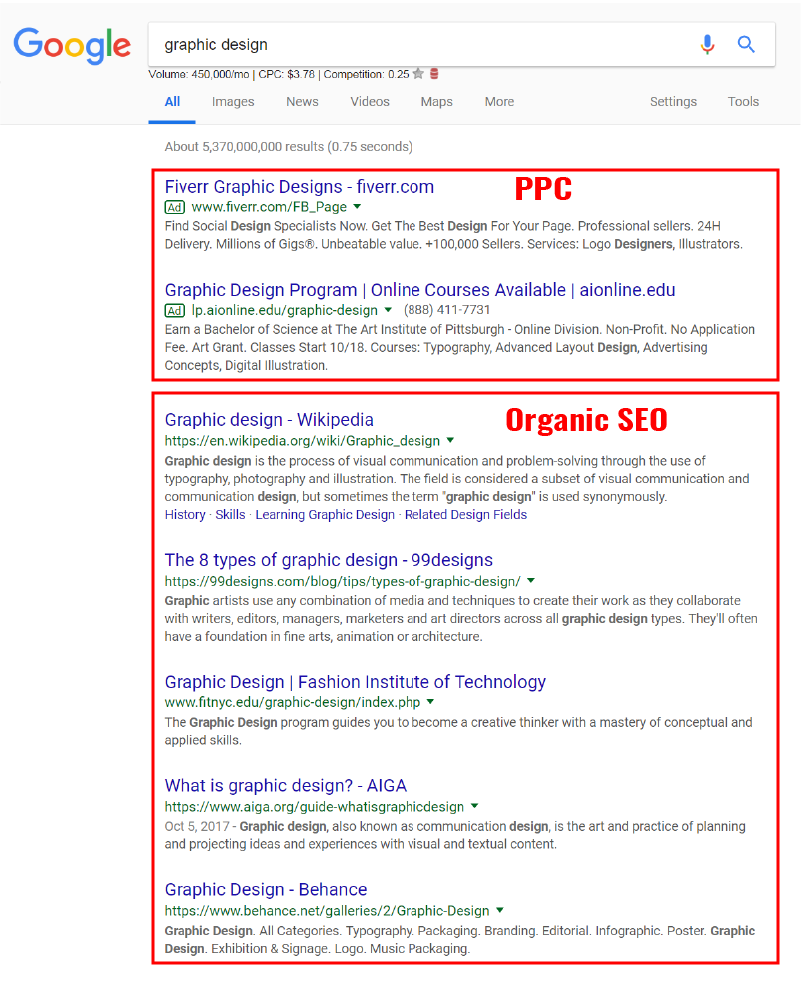Click the magnifying glass search button
The width and height of the screenshot is (801, 983).
pos(746,44)
